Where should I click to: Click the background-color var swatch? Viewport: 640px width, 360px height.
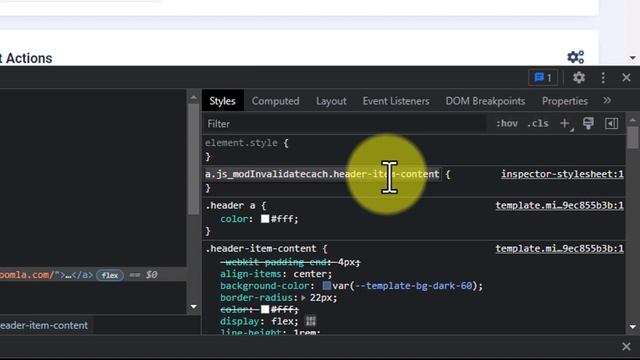327,285
